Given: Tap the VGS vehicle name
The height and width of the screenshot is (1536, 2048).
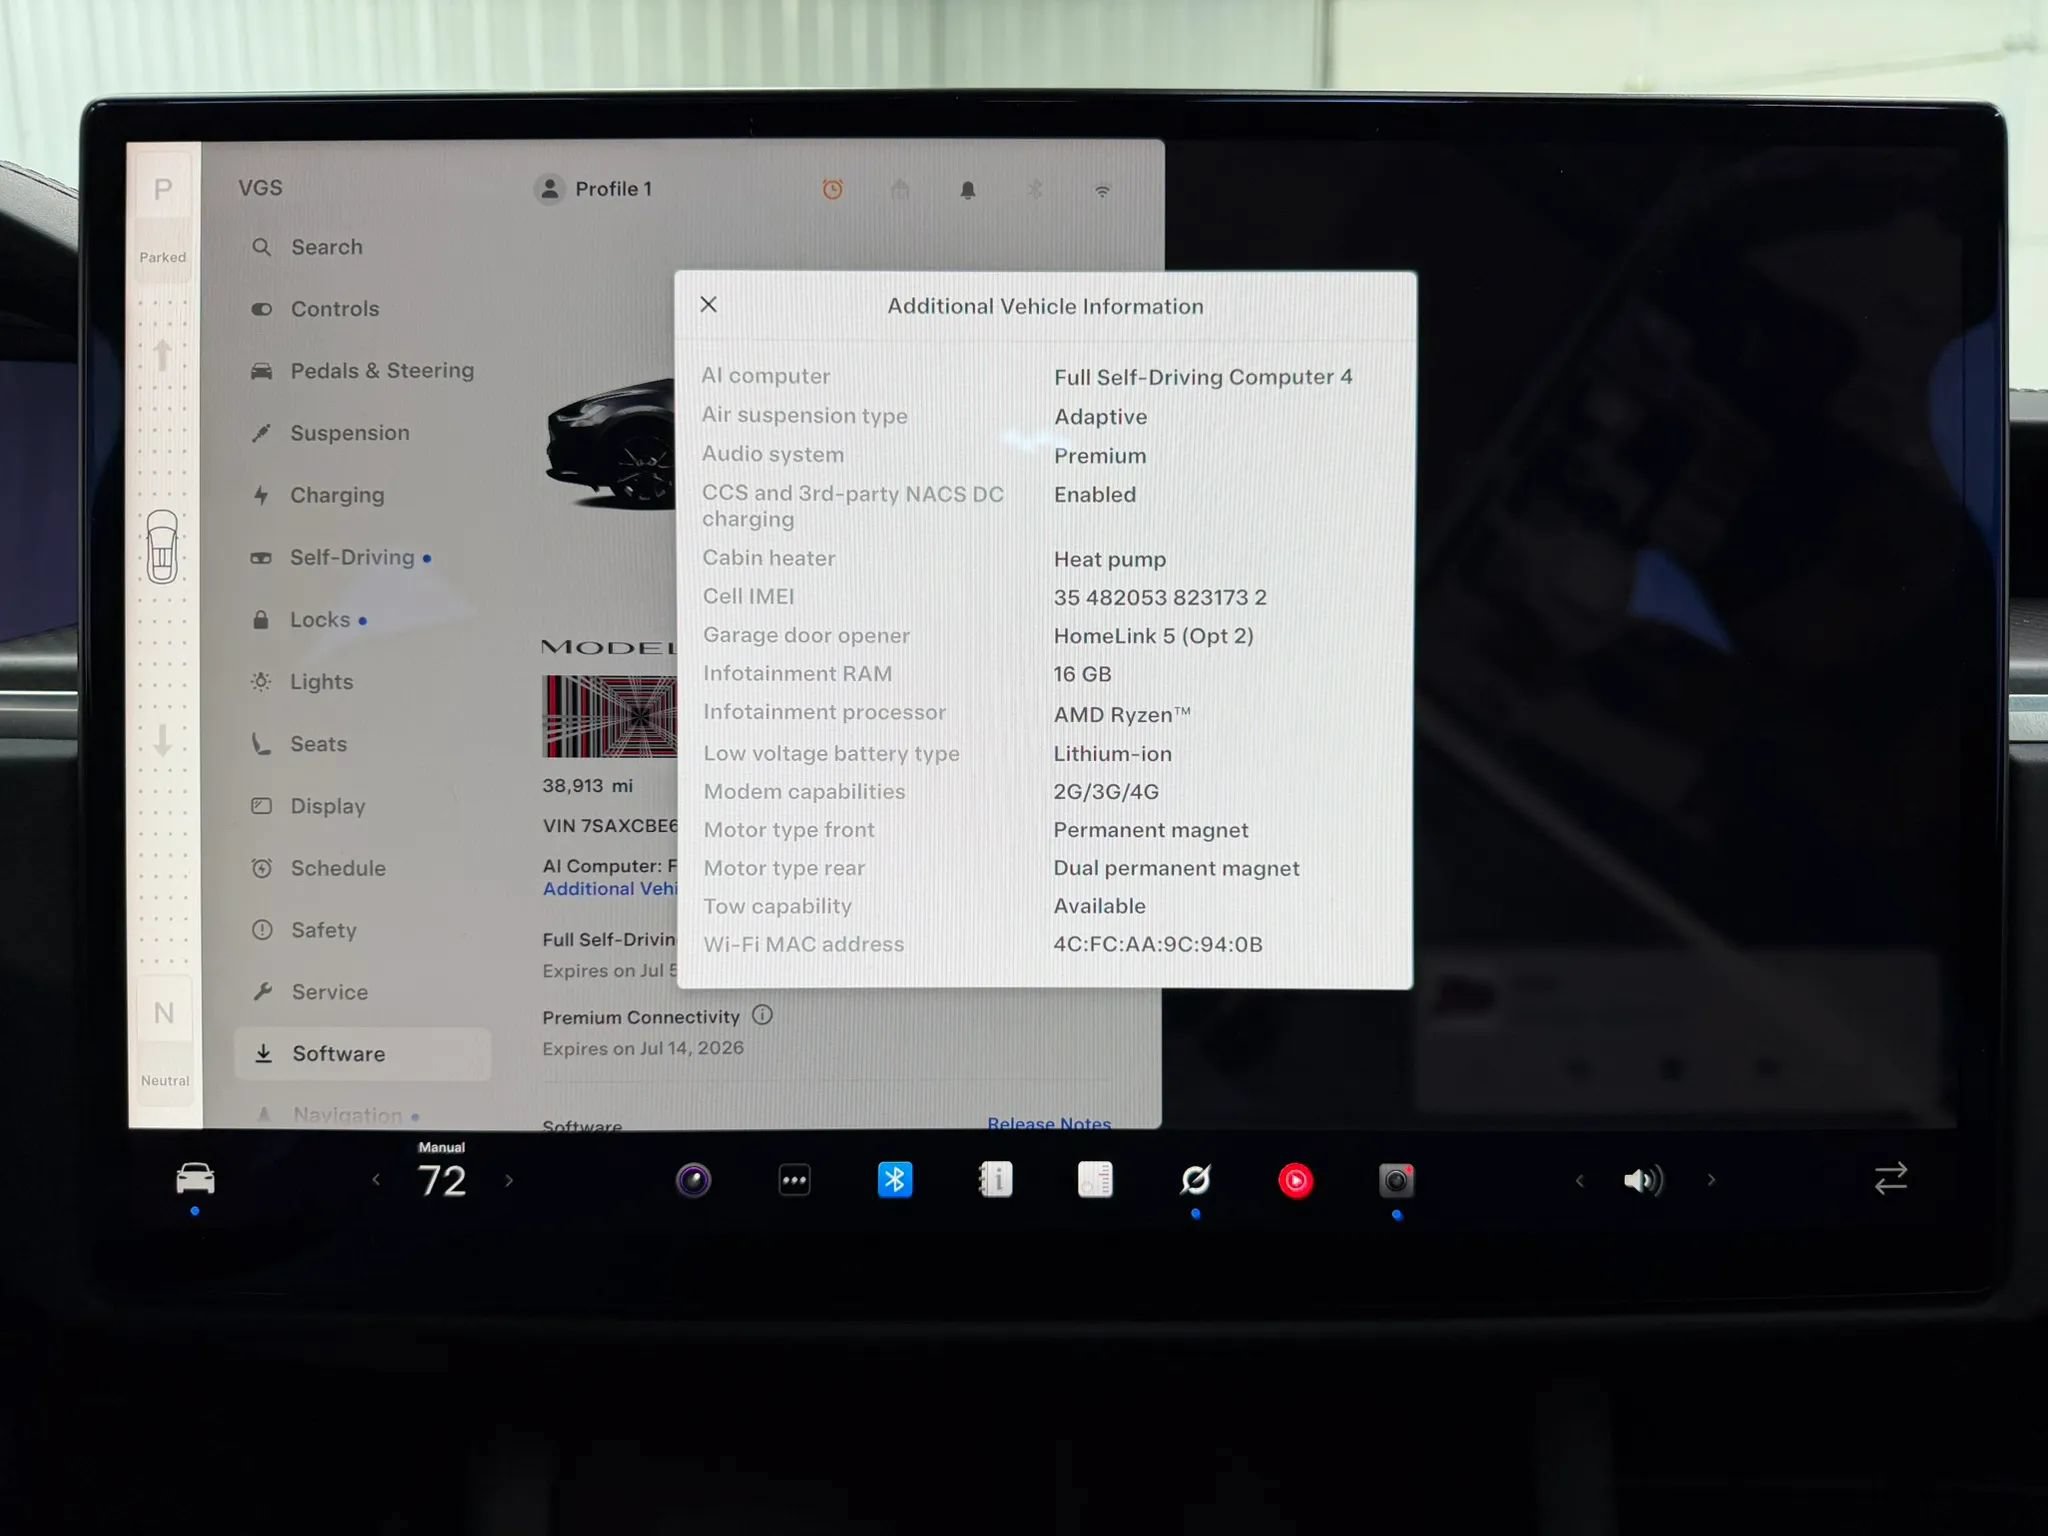Looking at the screenshot, I should 260,188.
